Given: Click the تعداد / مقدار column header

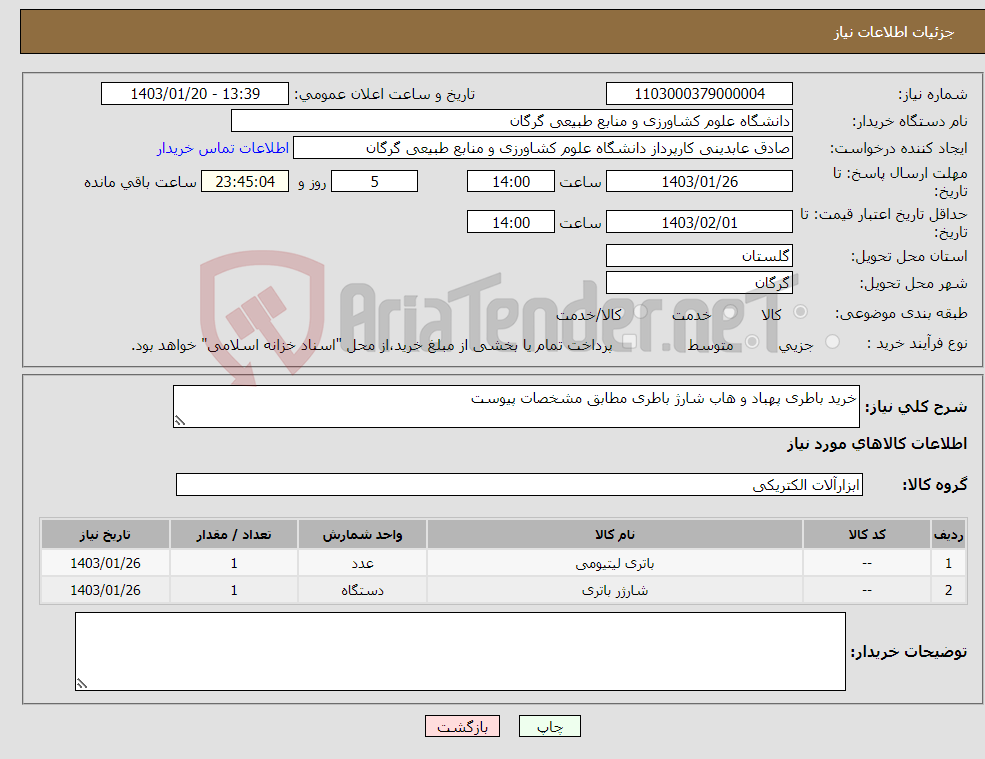Looking at the screenshot, I should point(234,535).
